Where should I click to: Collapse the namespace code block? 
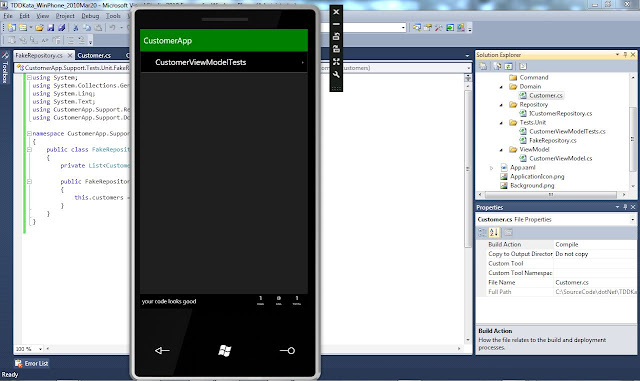point(29,134)
